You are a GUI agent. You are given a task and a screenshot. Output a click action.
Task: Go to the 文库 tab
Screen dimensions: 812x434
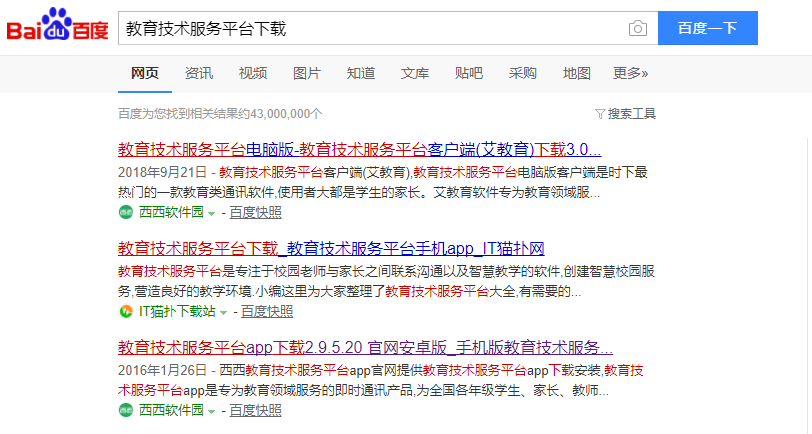click(415, 73)
